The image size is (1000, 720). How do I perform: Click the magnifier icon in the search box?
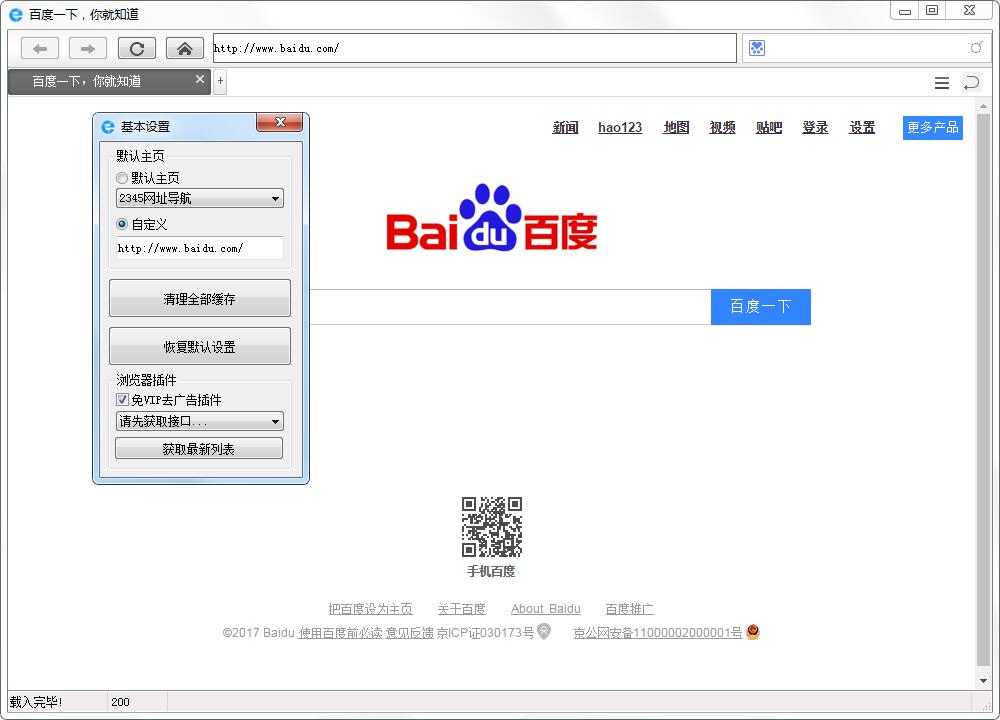point(976,48)
